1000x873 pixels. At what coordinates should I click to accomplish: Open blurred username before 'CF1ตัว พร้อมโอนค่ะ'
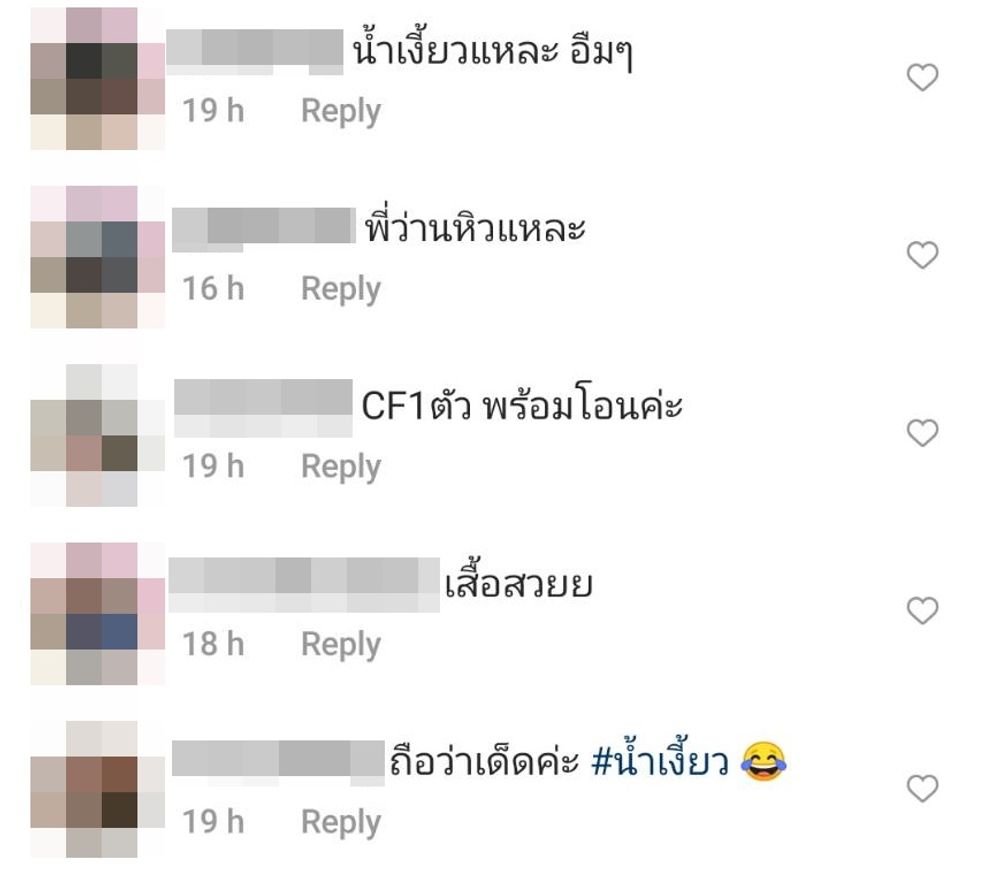(263, 407)
